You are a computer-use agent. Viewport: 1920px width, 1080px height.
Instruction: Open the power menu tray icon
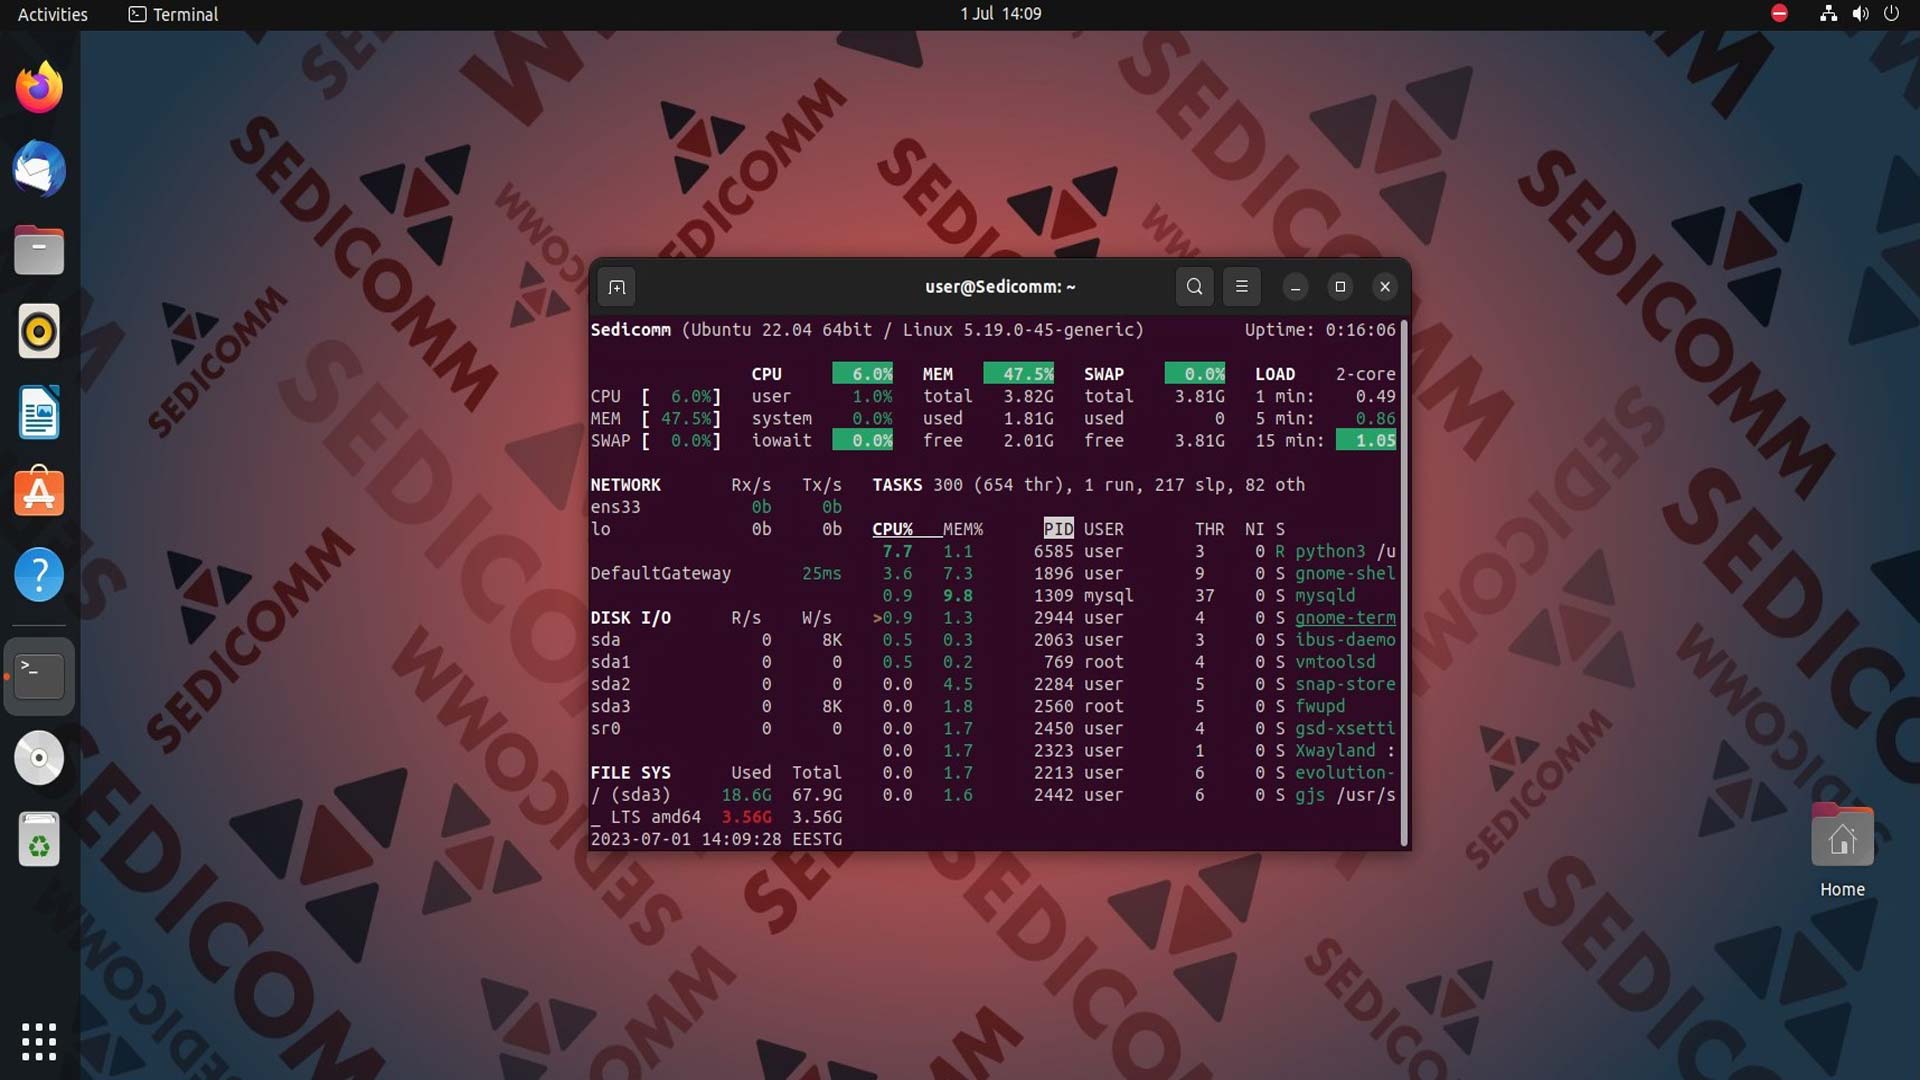(x=1891, y=14)
